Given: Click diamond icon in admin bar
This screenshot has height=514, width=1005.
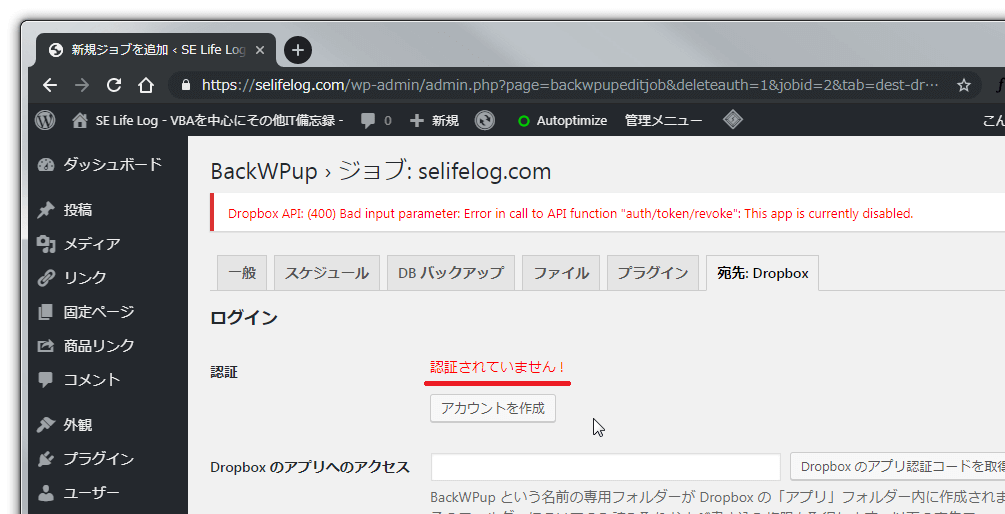Looking at the screenshot, I should tap(733, 120).
